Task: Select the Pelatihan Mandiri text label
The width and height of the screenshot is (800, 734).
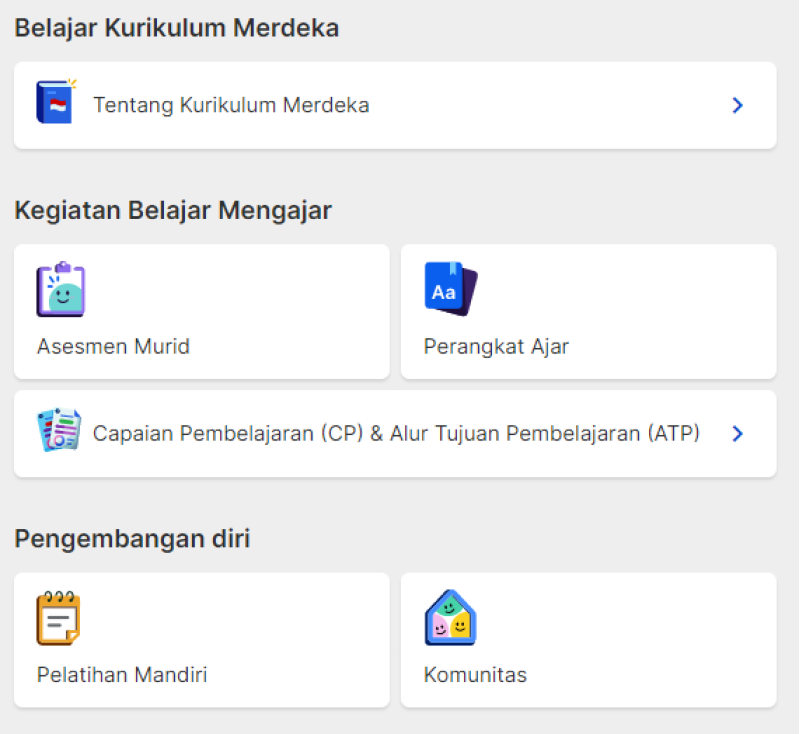Action: (121, 675)
